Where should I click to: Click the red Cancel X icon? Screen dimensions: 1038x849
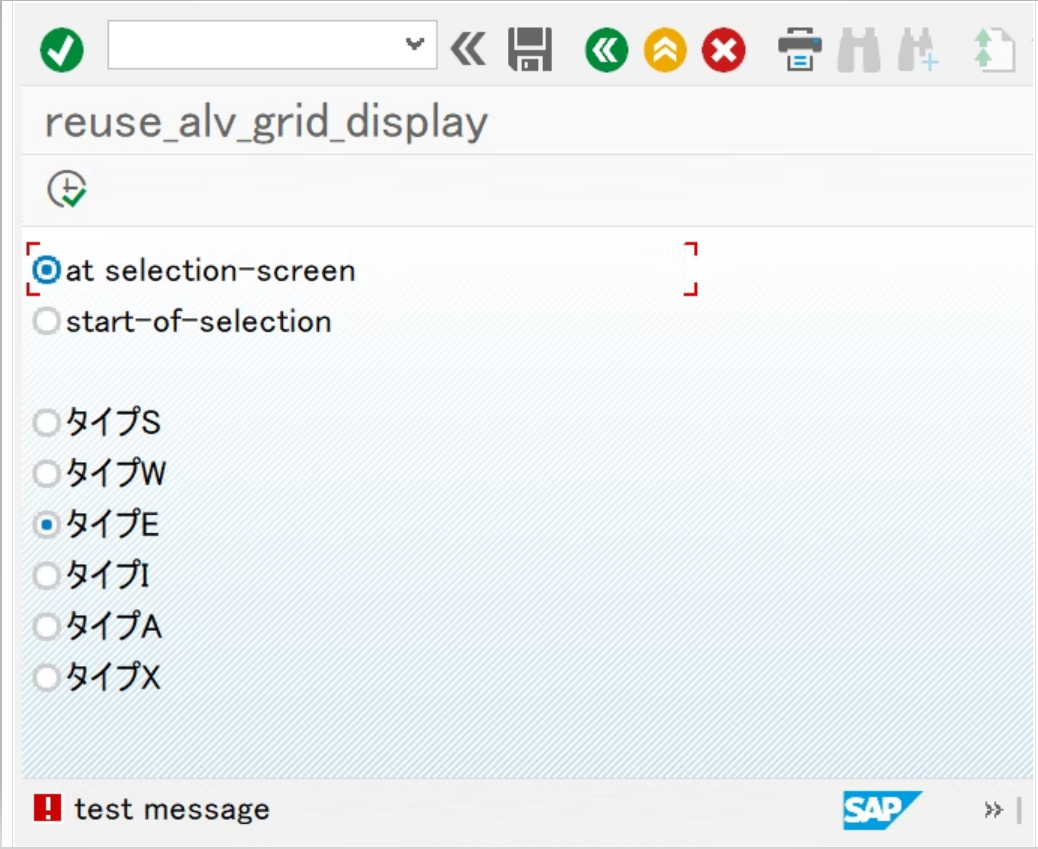(724, 50)
